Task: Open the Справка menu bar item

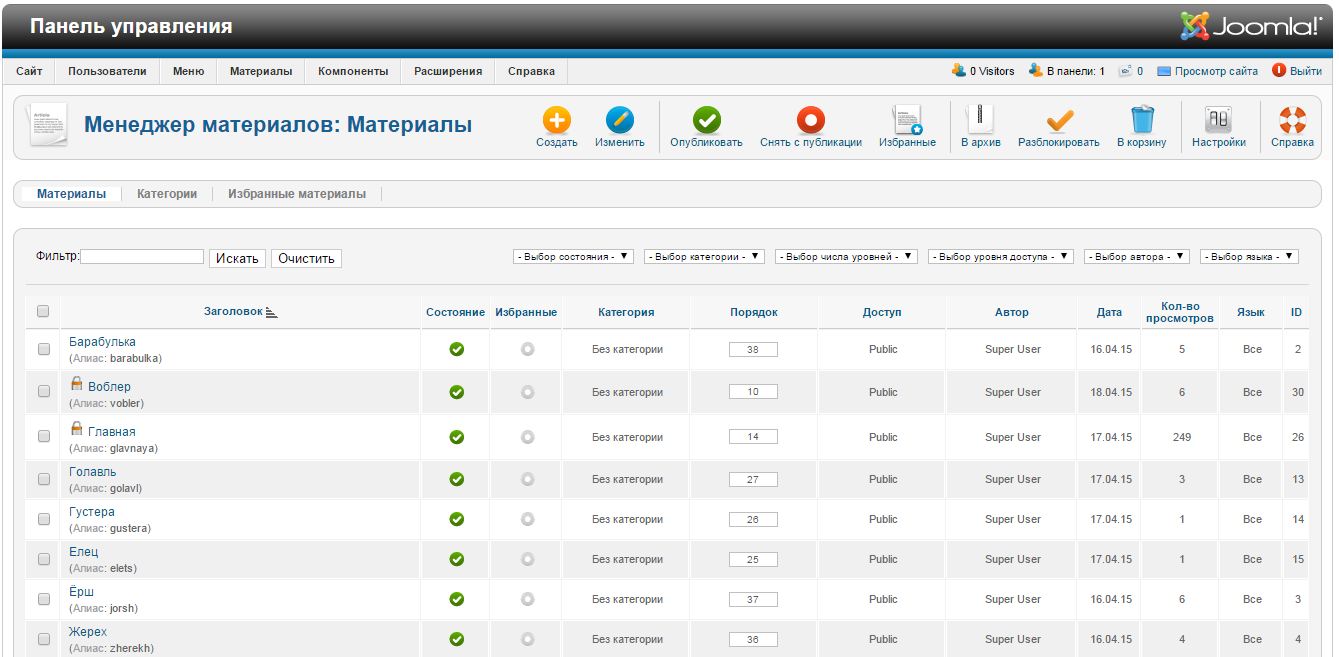Action: (x=531, y=71)
